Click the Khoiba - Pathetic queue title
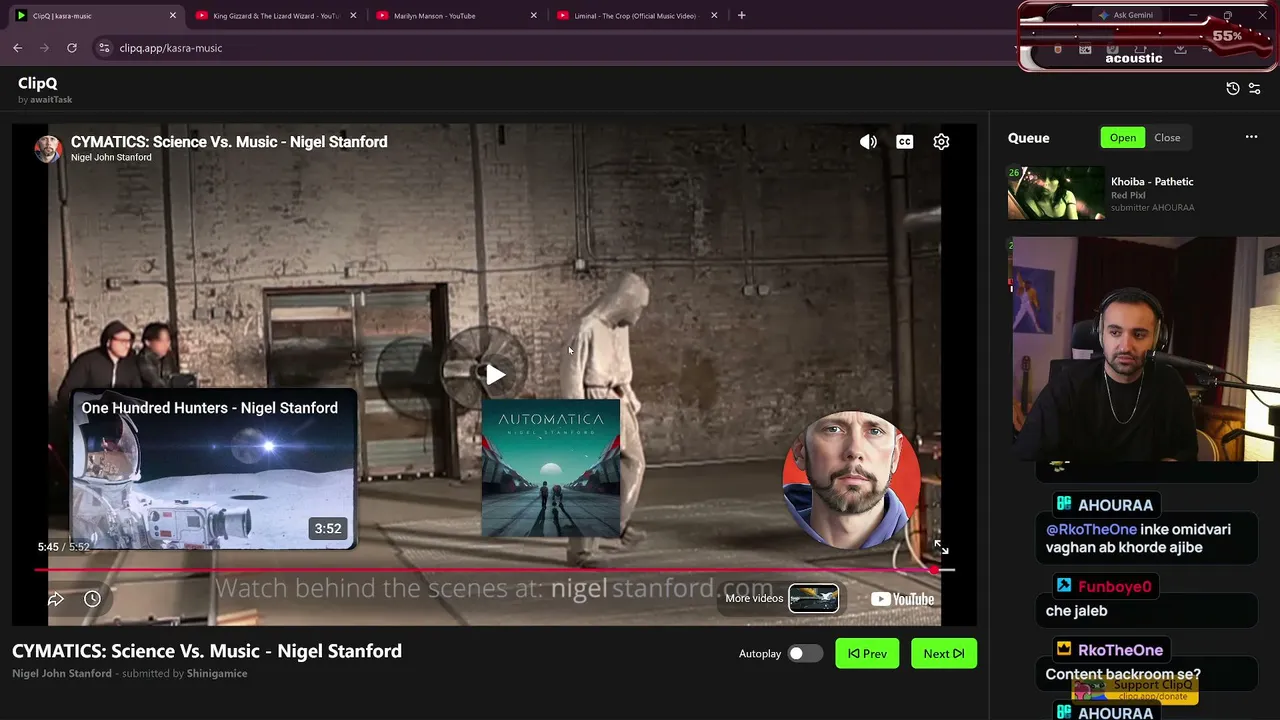 [1152, 182]
